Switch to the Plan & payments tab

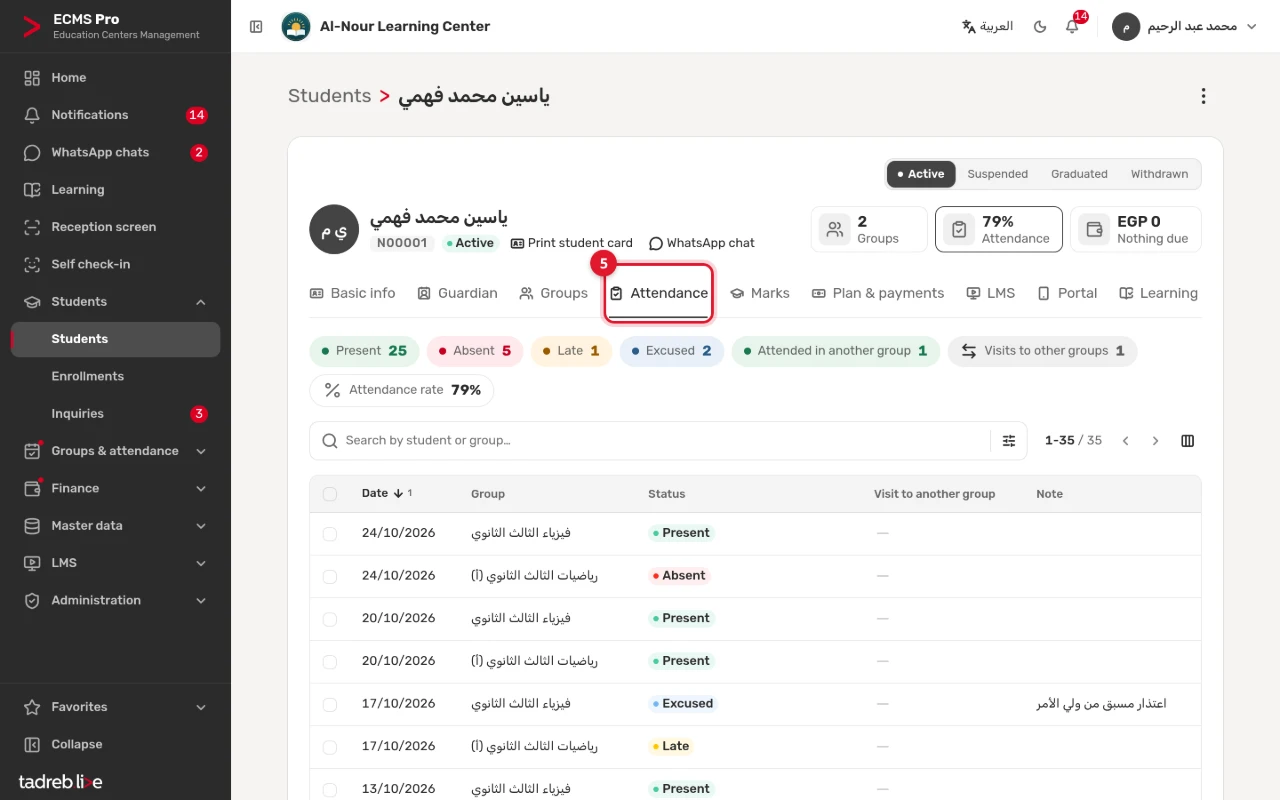[877, 293]
